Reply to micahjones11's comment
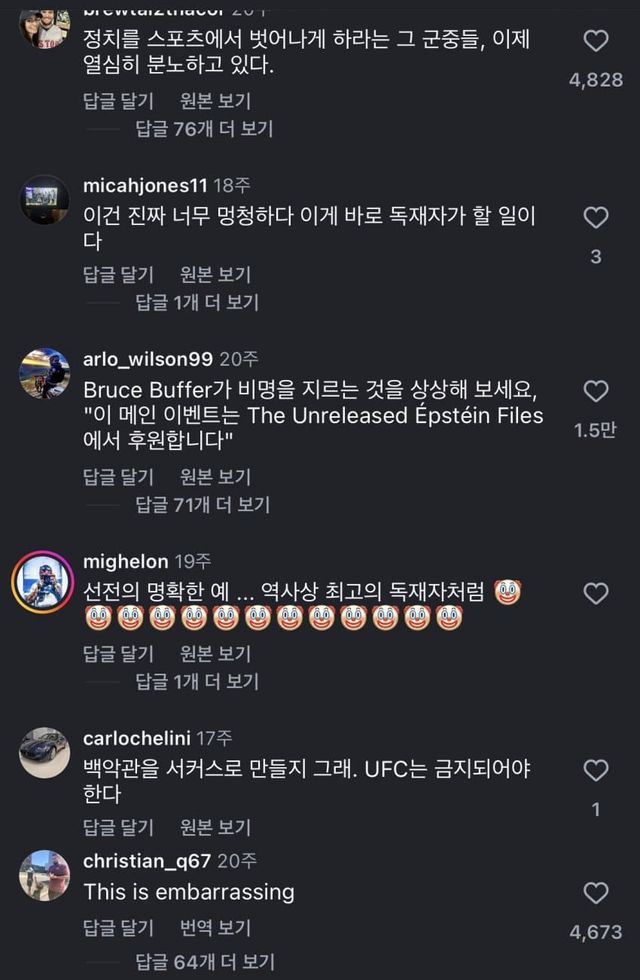640x980 pixels. point(118,274)
